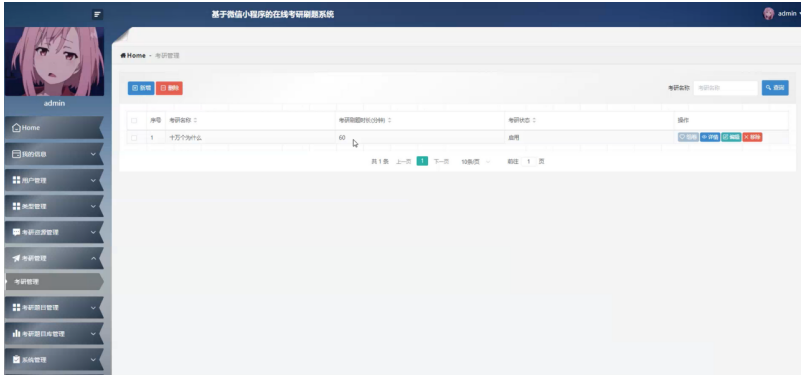Select the 考研管理 submenu item
Image resolution: width=808 pixels, height=375 pixels.
point(54,282)
